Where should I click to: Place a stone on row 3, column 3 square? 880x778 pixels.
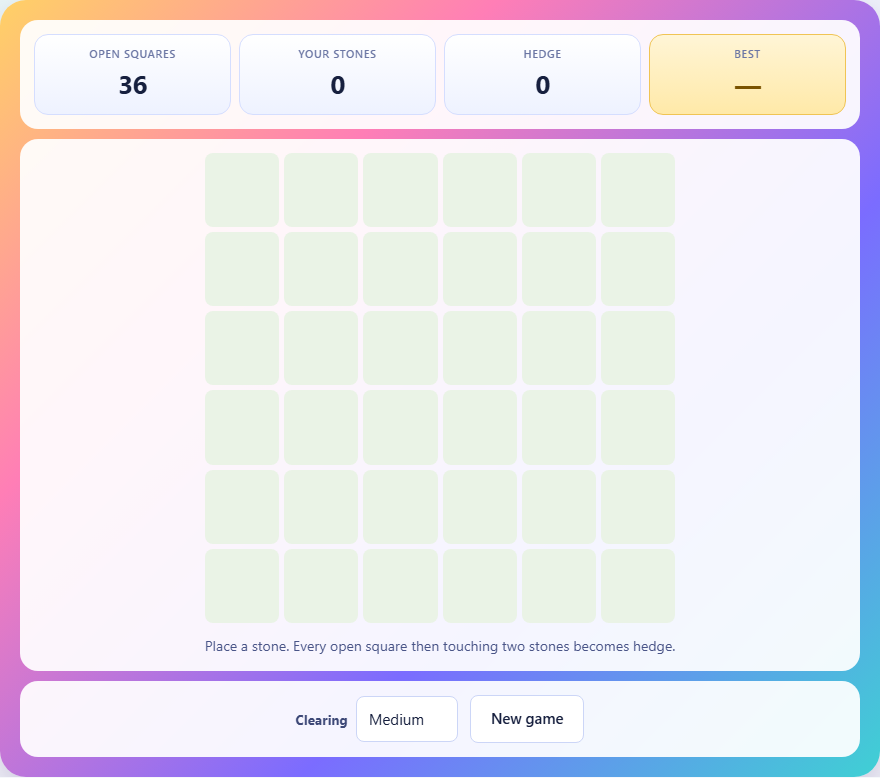[400, 348]
